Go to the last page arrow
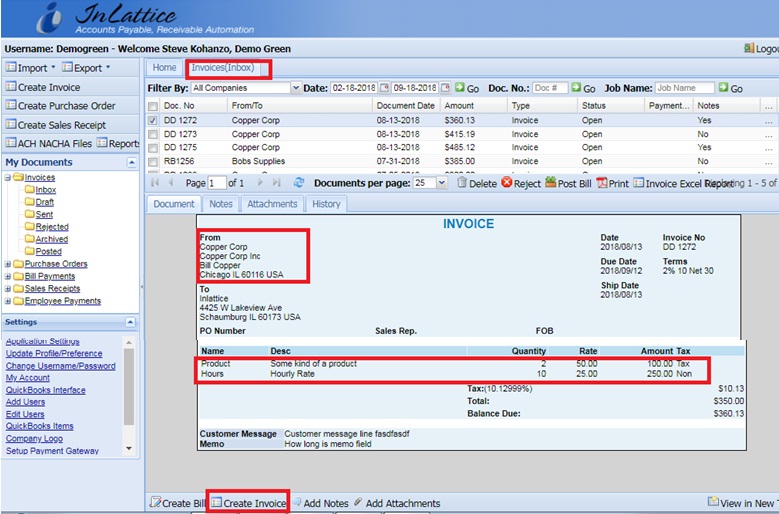This screenshot has width=779, height=514. point(277,183)
